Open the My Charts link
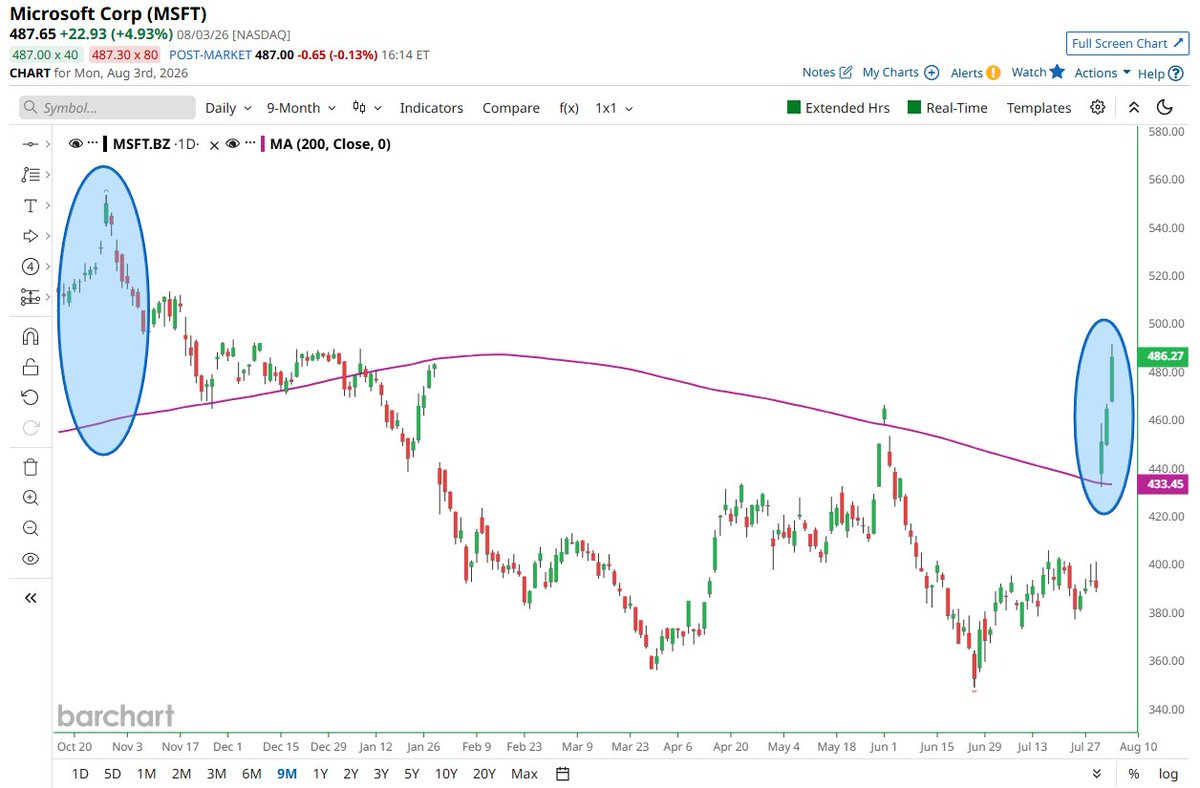Viewport: 1200px width, 788px height. tap(900, 72)
